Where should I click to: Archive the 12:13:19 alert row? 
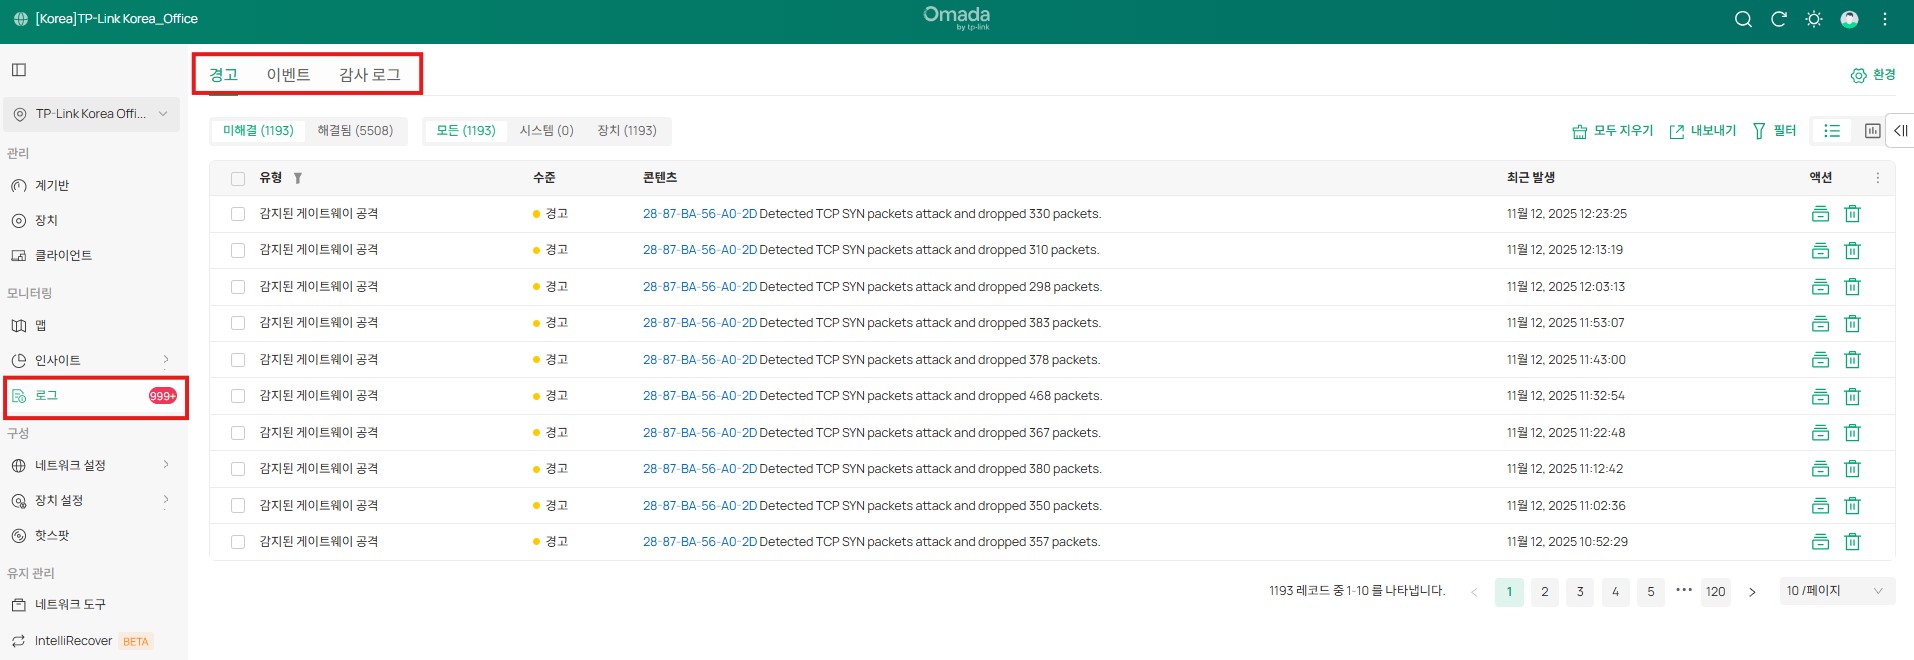1820,250
